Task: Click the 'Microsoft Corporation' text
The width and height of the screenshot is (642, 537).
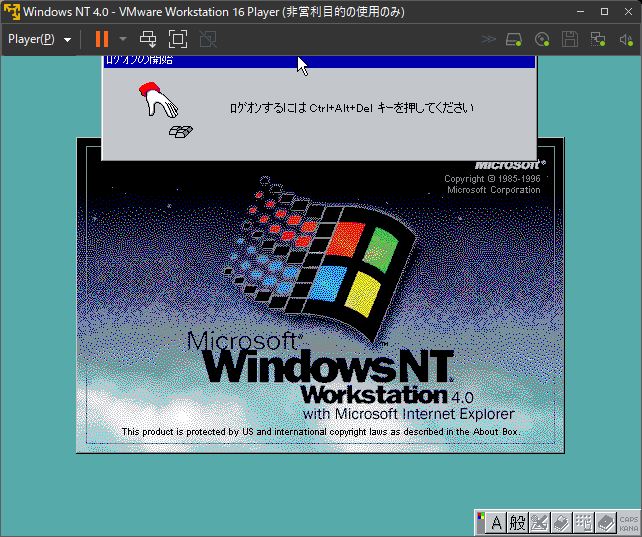Action: coord(493,190)
